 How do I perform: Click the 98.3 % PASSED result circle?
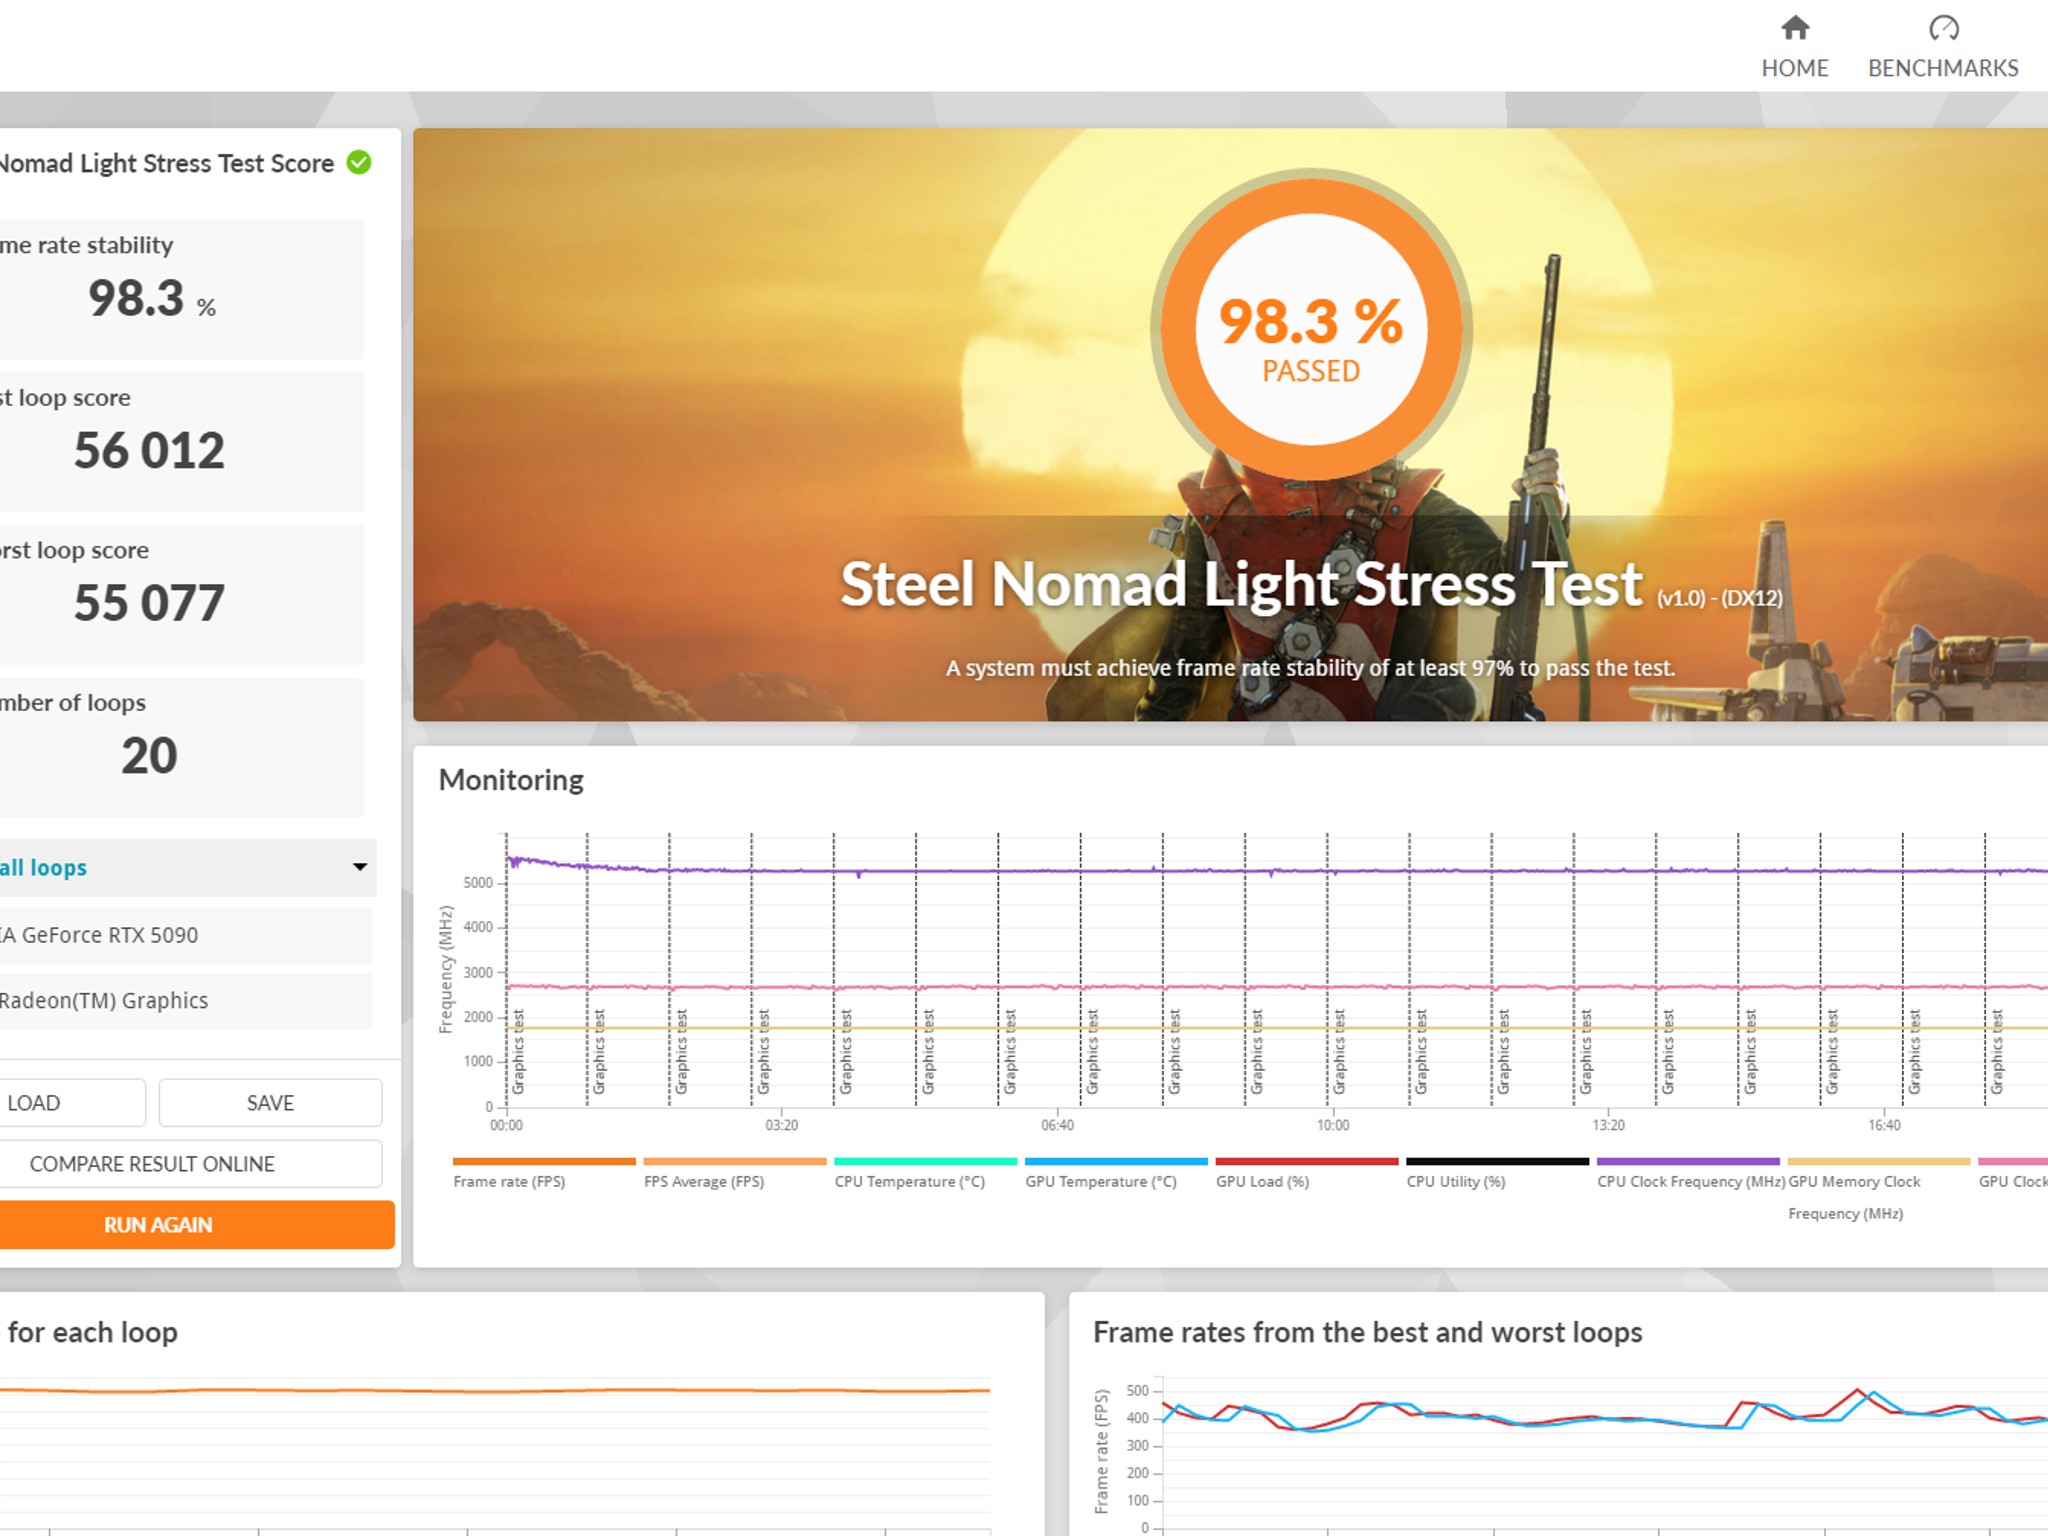[x=1311, y=329]
